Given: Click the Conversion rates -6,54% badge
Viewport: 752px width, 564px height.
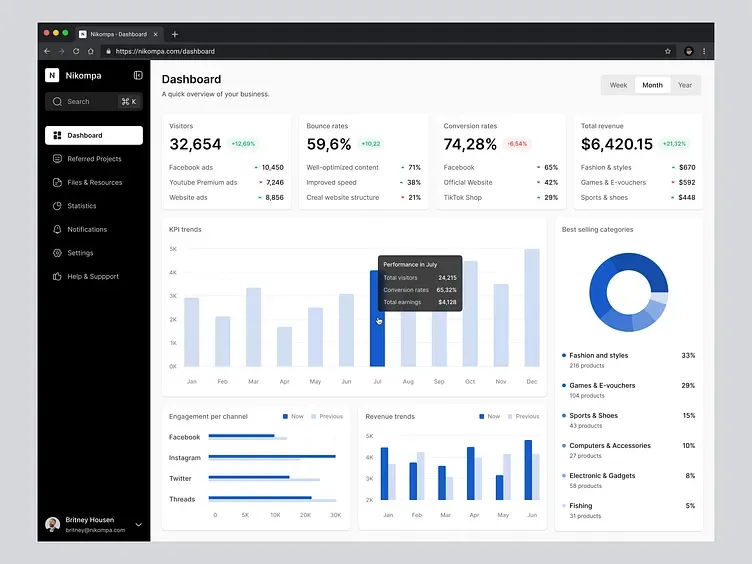Looking at the screenshot, I should 517,144.
